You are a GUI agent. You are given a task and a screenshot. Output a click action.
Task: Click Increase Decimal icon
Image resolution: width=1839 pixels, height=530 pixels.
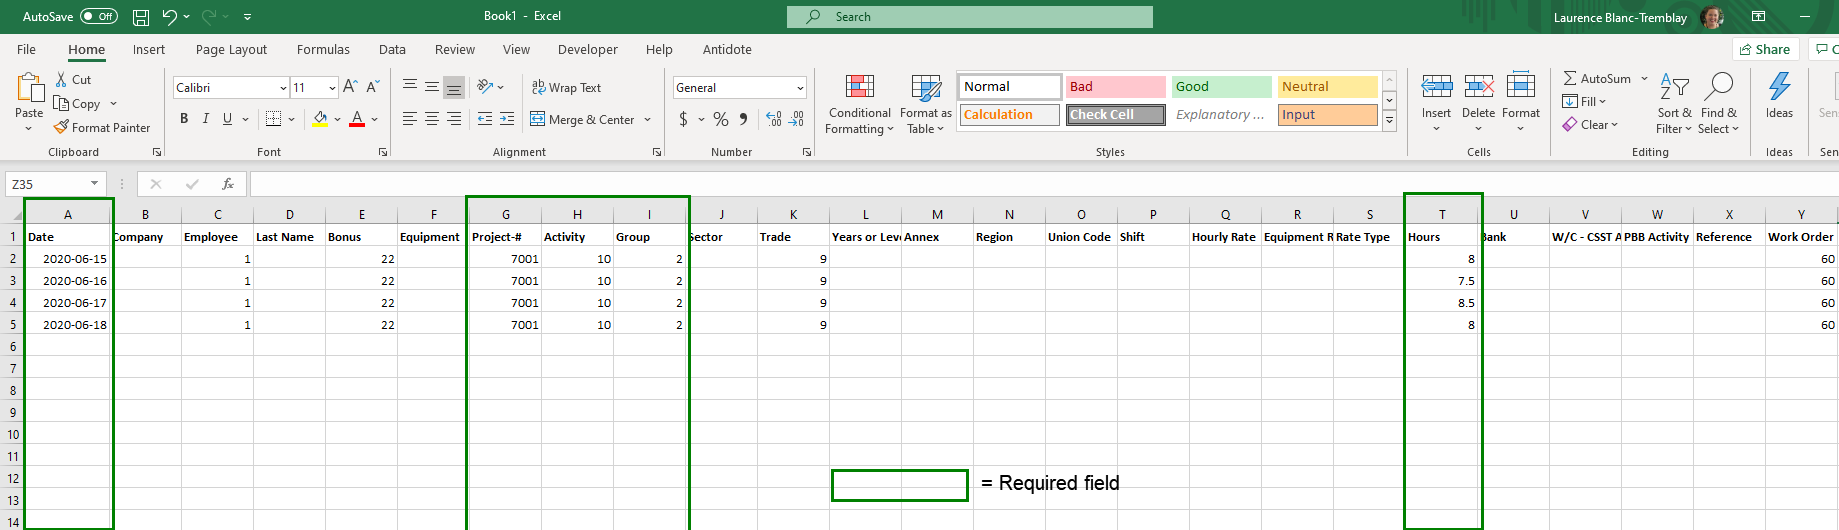tap(774, 119)
